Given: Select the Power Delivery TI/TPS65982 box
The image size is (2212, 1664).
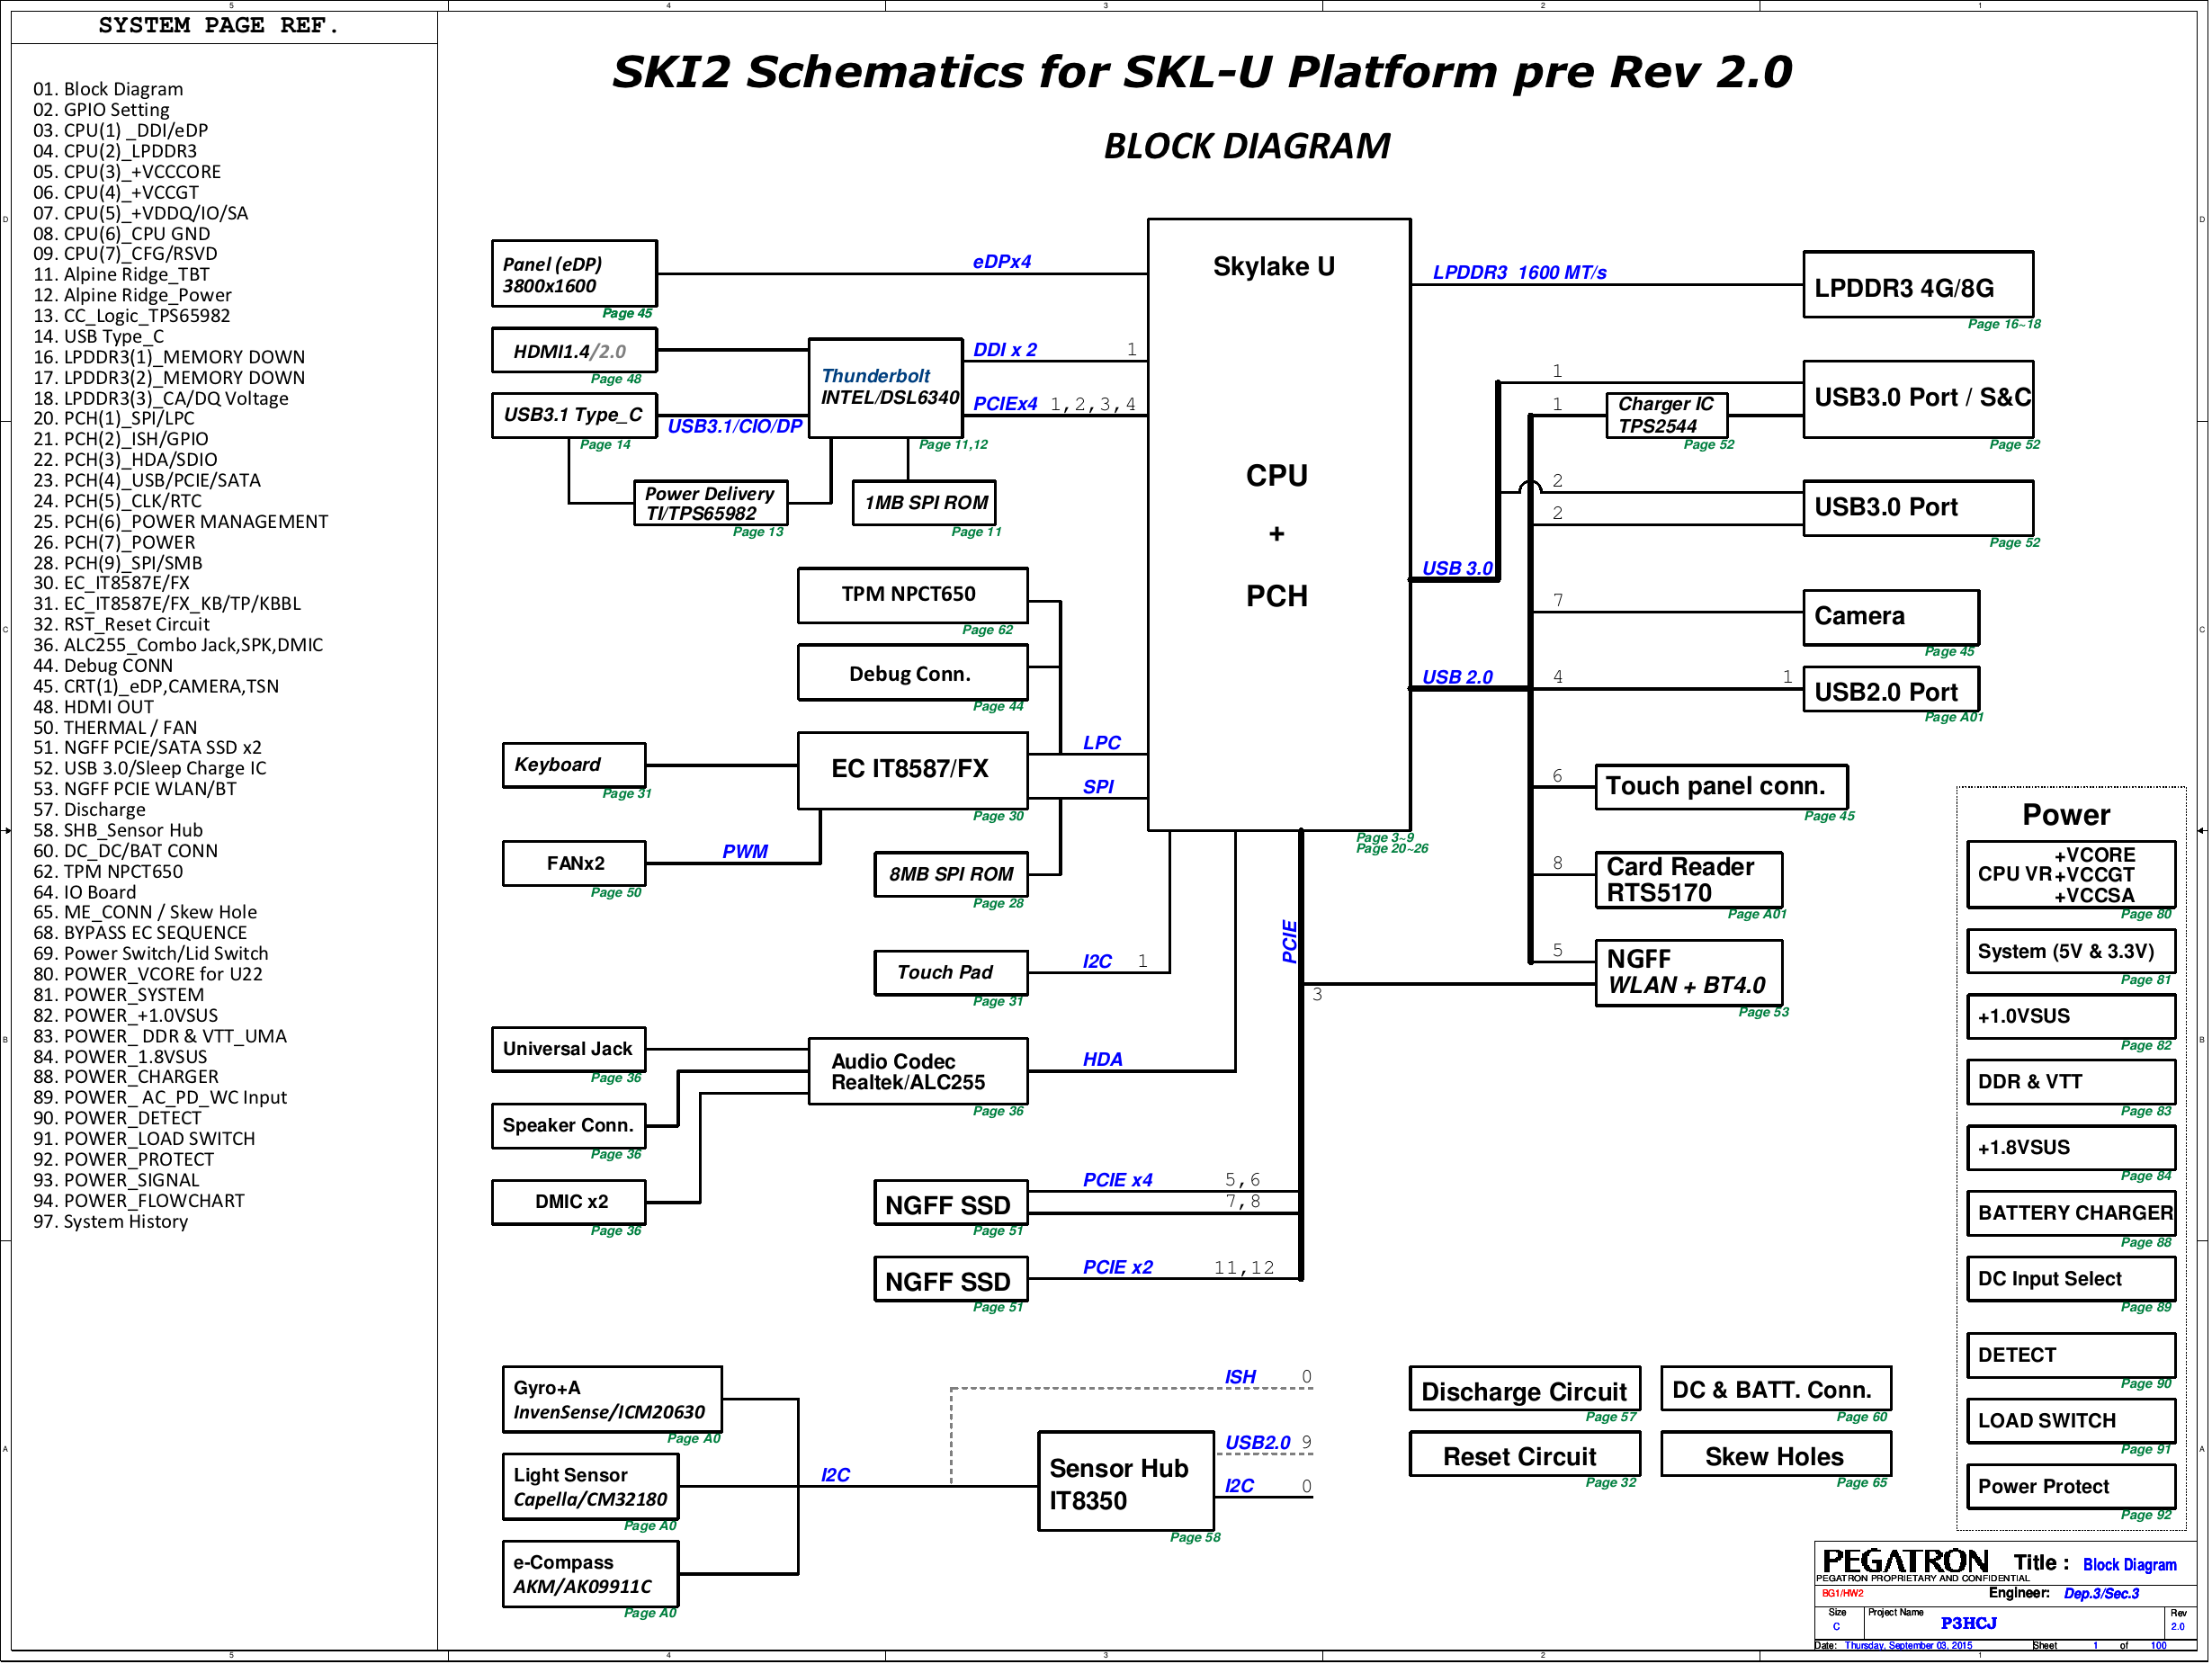Looking at the screenshot, I should [710, 503].
